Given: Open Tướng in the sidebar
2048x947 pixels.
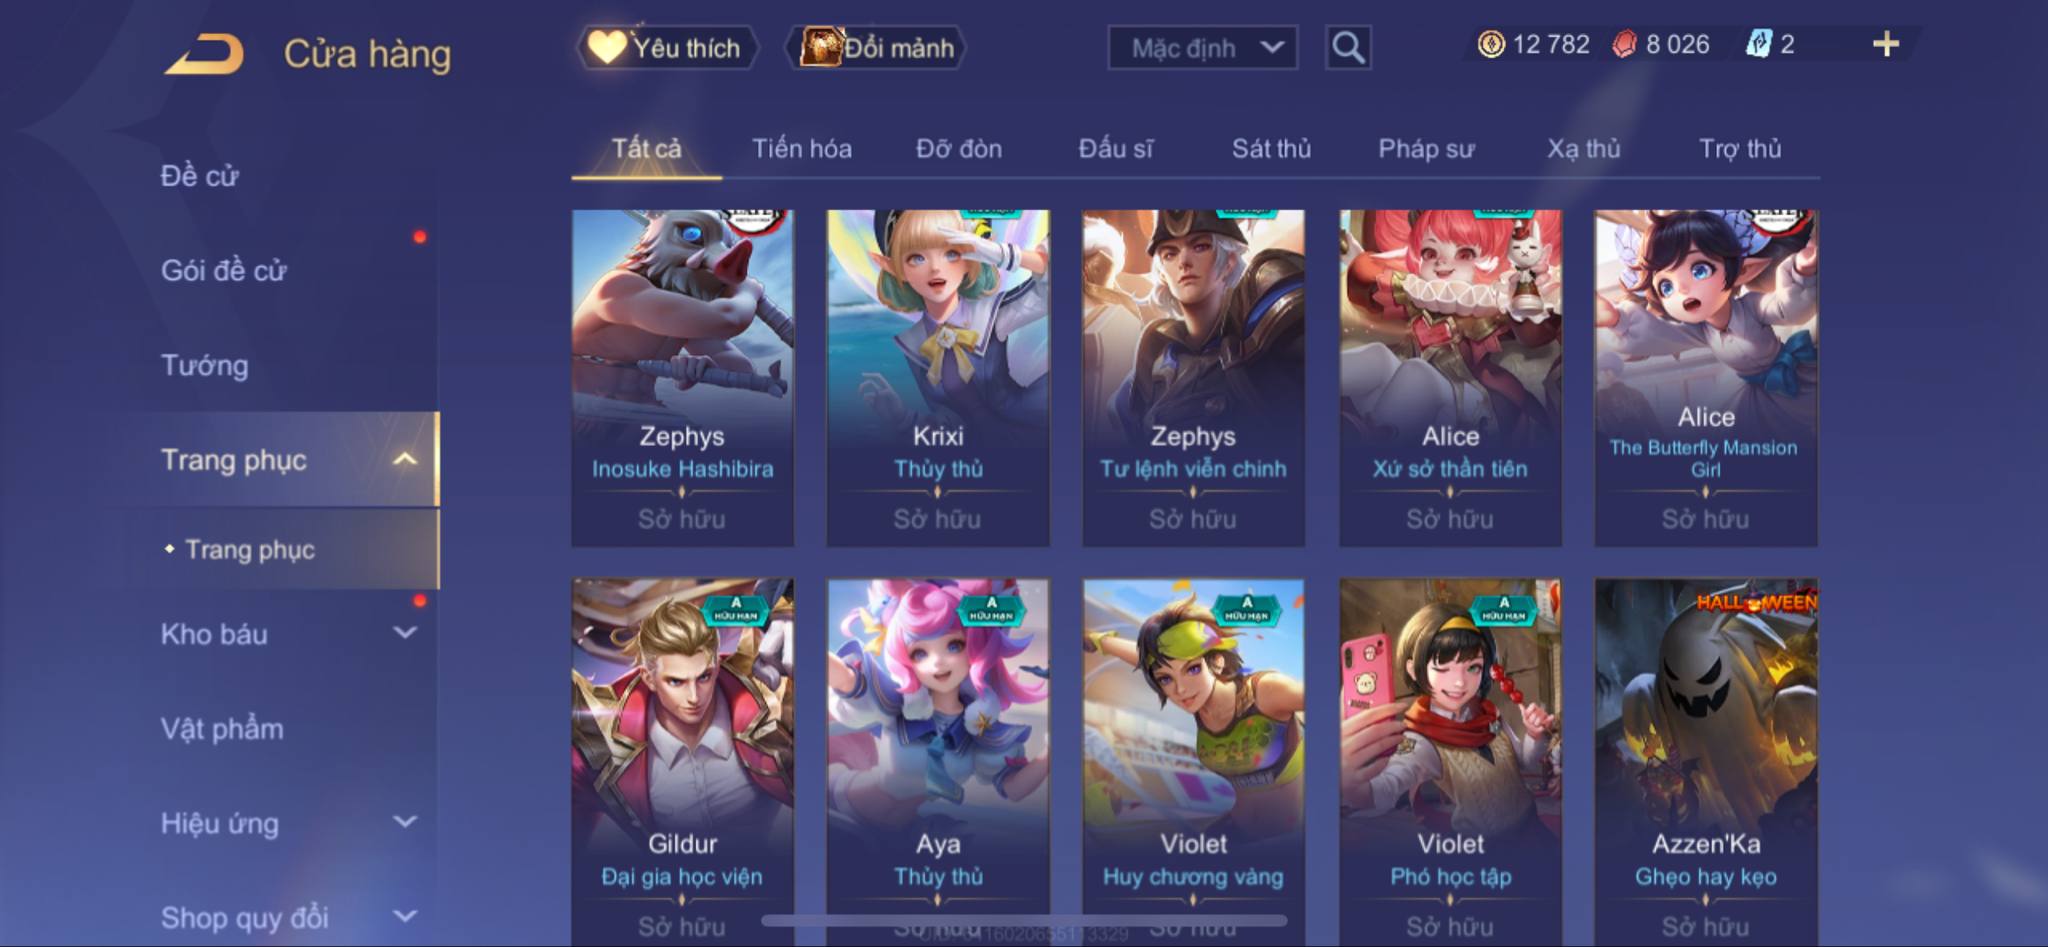Looking at the screenshot, I should (205, 365).
